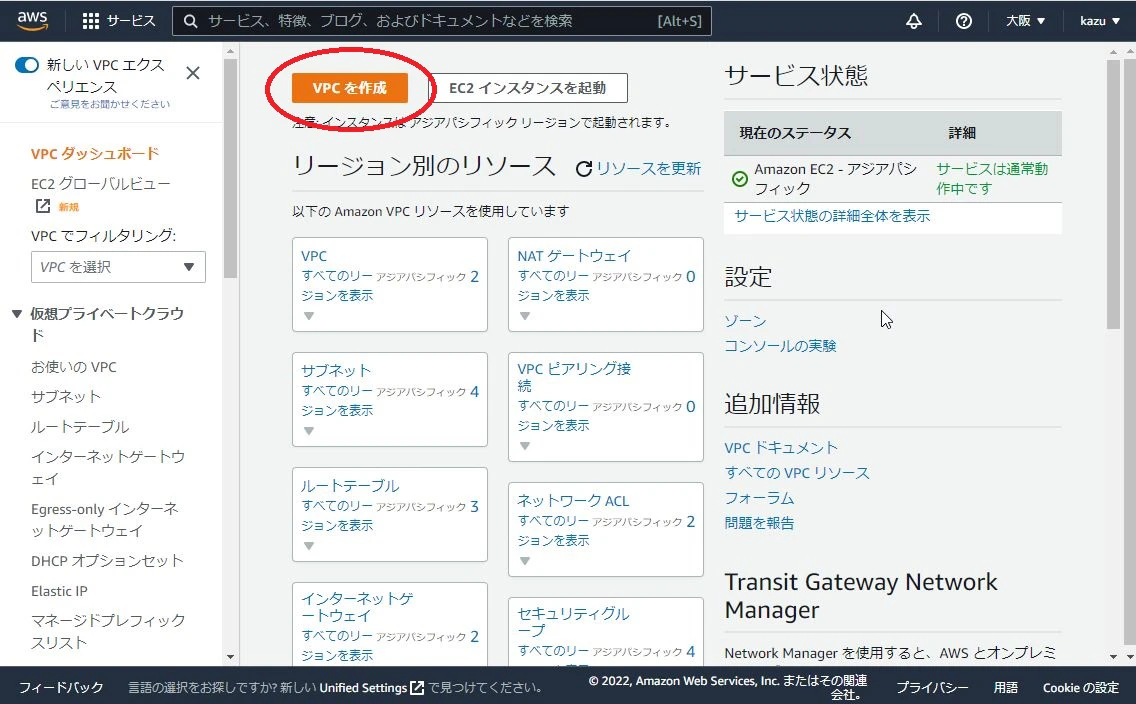Expand the サブネット card region arrow
The image size is (1136, 704).
tap(309, 431)
